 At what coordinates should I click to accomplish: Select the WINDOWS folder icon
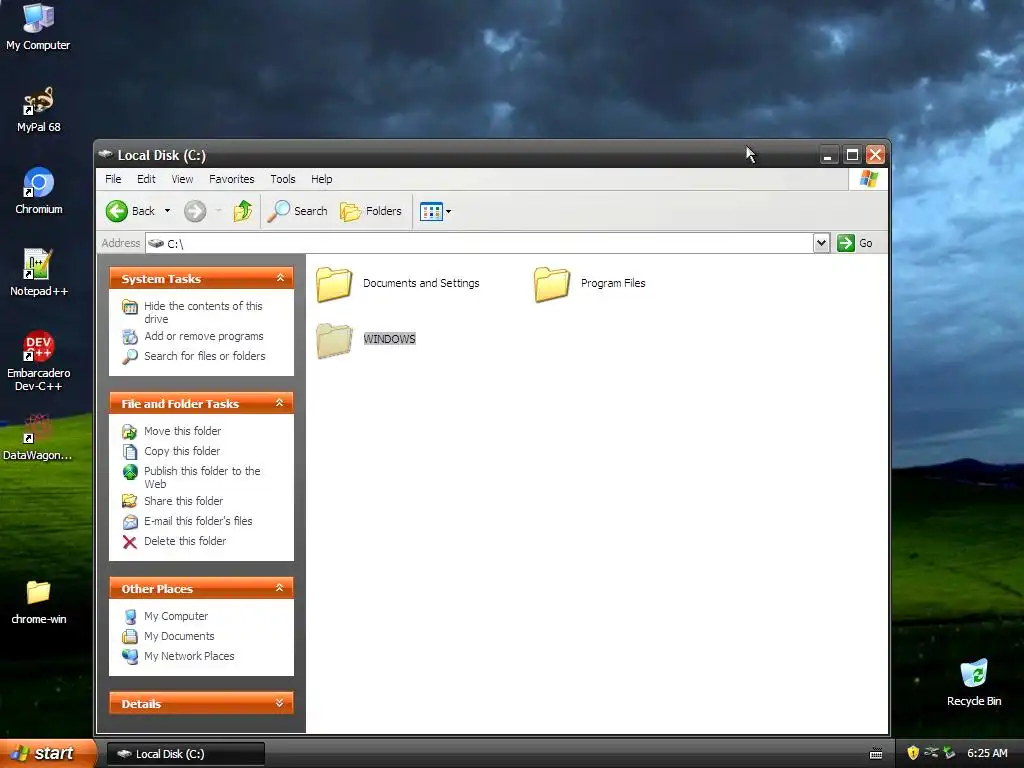pos(334,340)
